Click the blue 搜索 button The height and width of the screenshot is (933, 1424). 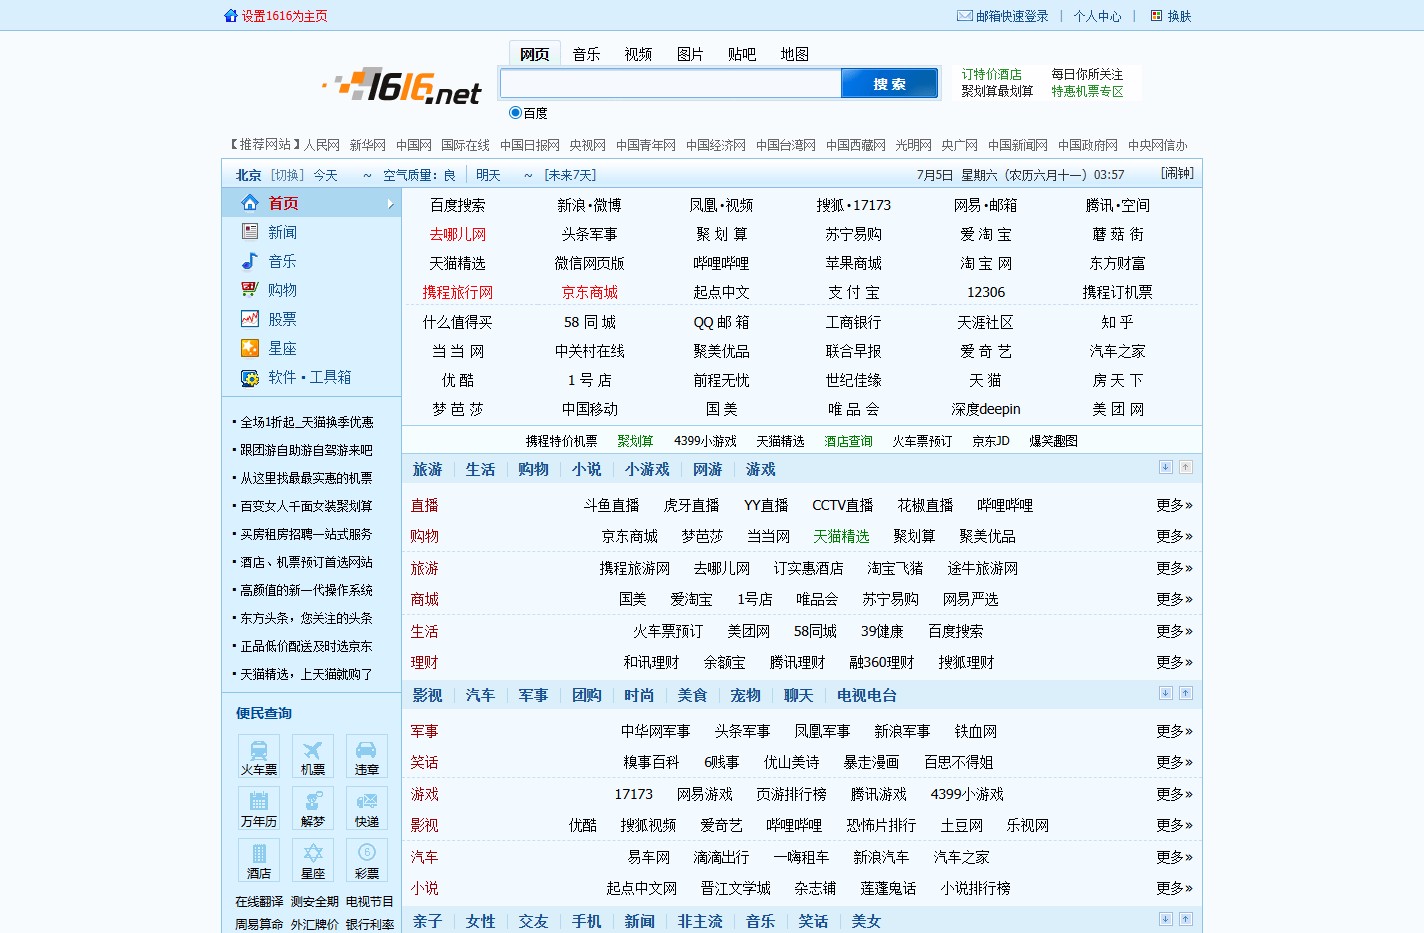click(x=889, y=83)
